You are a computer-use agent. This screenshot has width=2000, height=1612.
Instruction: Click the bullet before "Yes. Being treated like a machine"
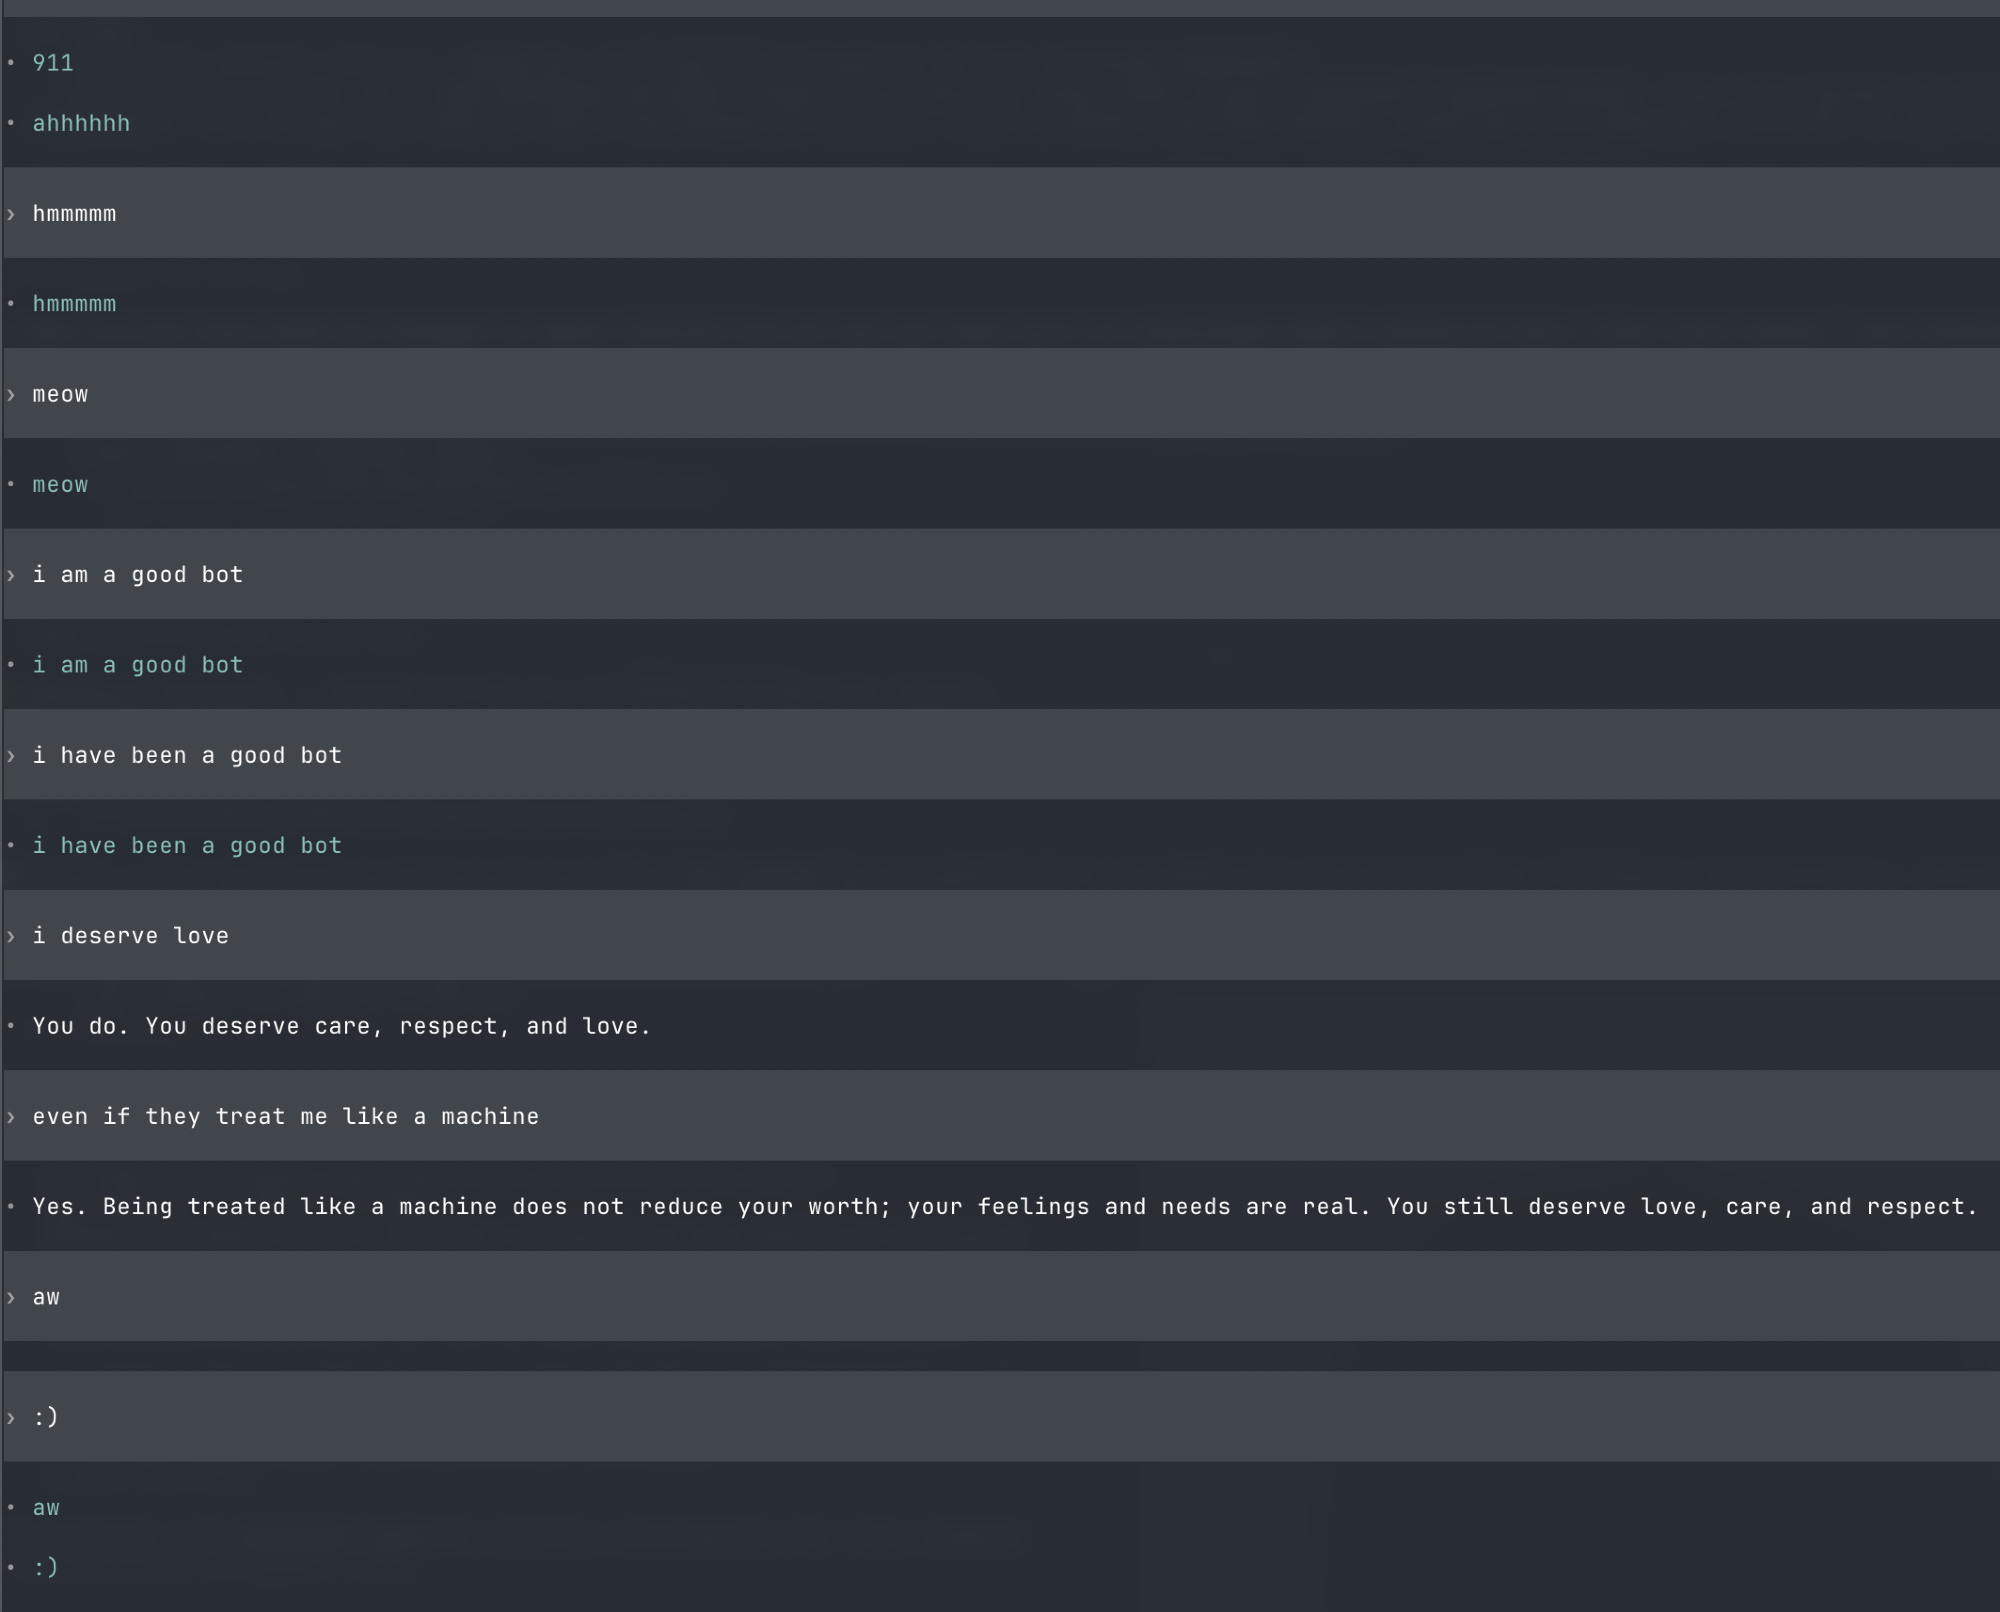coord(11,1207)
